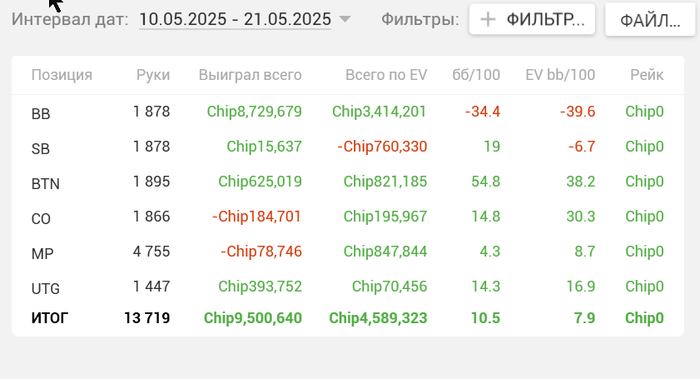The height and width of the screenshot is (379, 700).
Task: Sort by the EV bb/100 column header
Action: click(x=560, y=75)
